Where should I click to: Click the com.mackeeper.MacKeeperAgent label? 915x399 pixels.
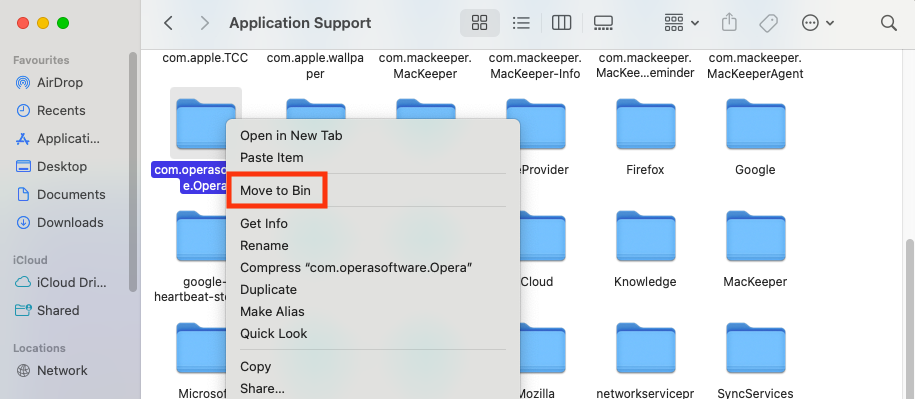coord(755,66)
